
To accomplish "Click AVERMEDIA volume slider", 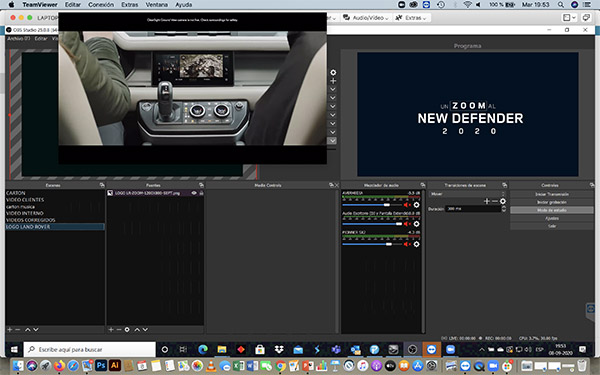I will coord(371,205).
